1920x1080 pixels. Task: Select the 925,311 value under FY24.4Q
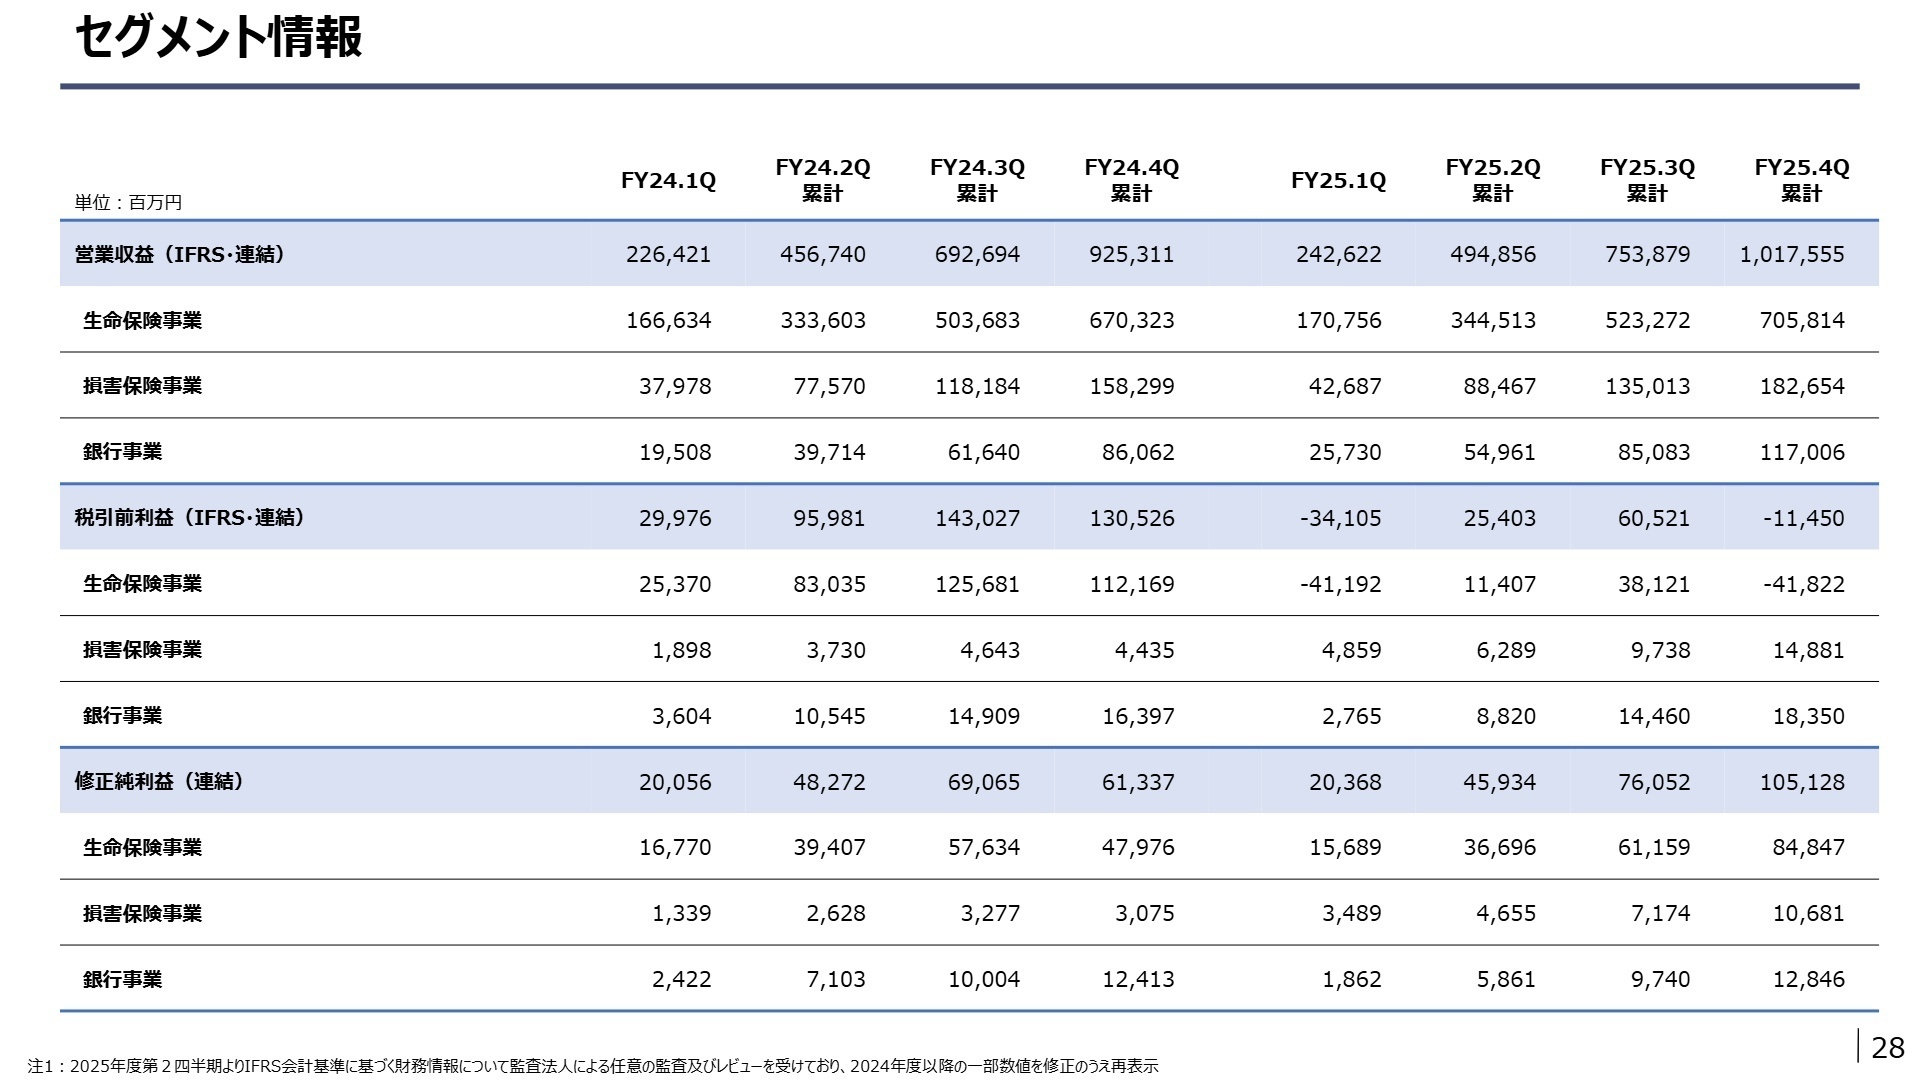click(x=1131, y=254)
